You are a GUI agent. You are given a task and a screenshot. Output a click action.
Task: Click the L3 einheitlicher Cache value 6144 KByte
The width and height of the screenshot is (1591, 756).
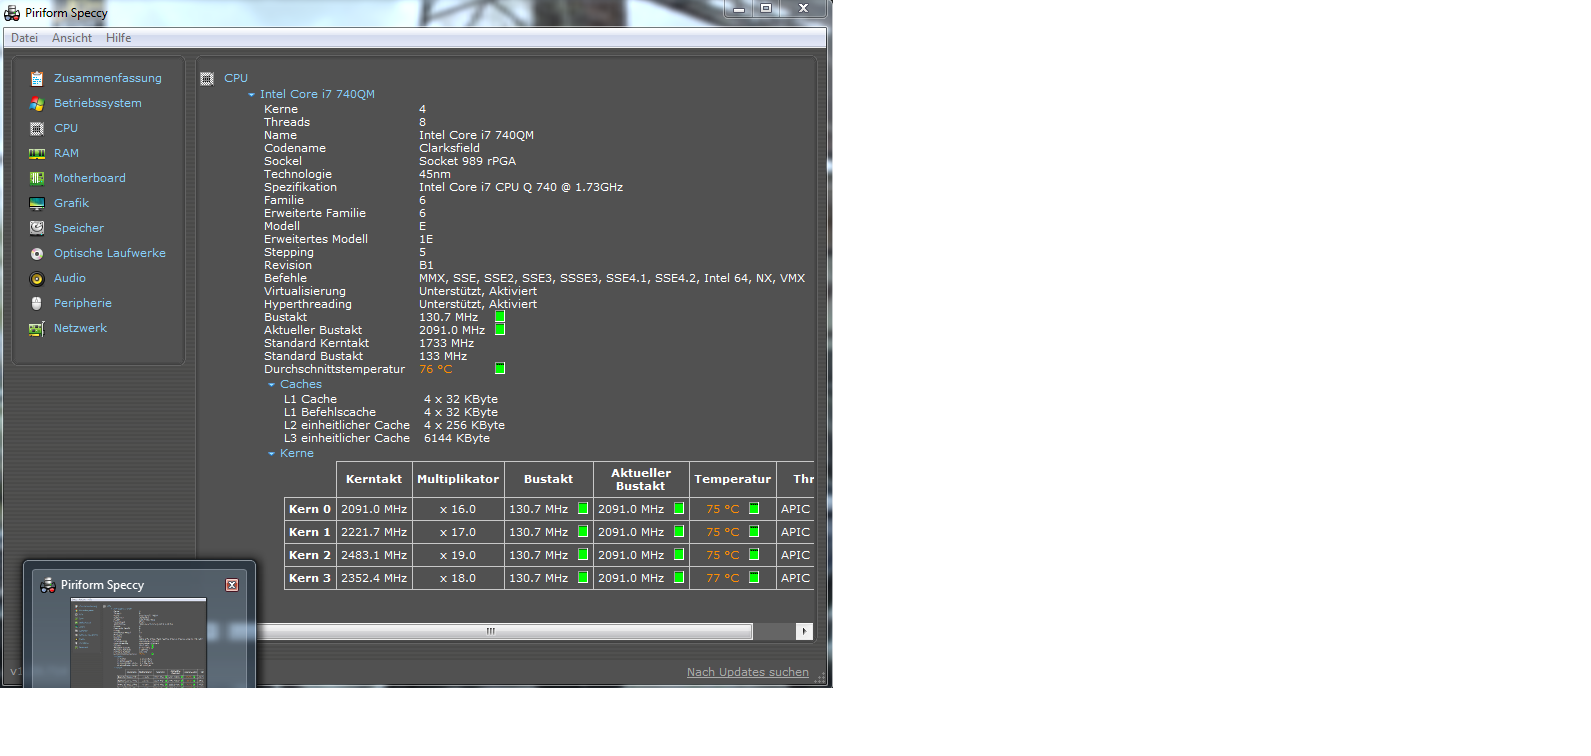[457, 438]
